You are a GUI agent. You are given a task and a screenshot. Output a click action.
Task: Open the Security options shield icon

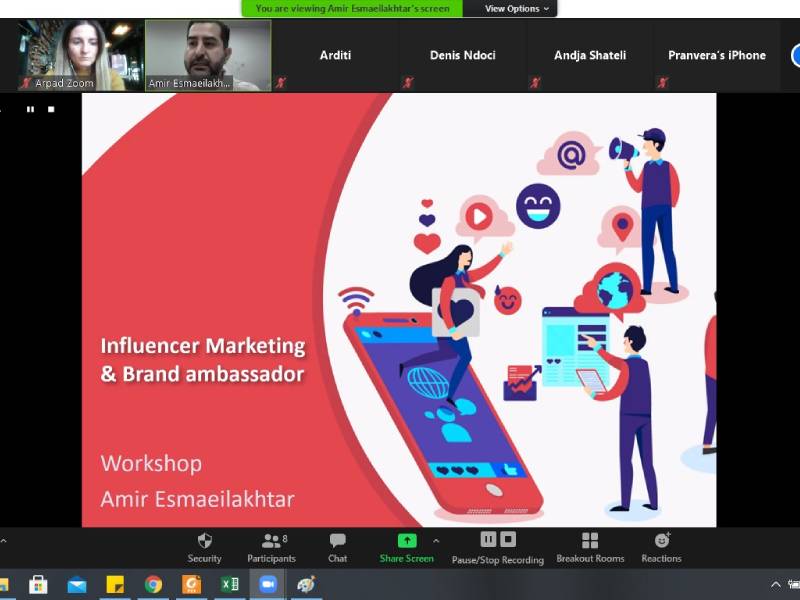coord(205,540)
